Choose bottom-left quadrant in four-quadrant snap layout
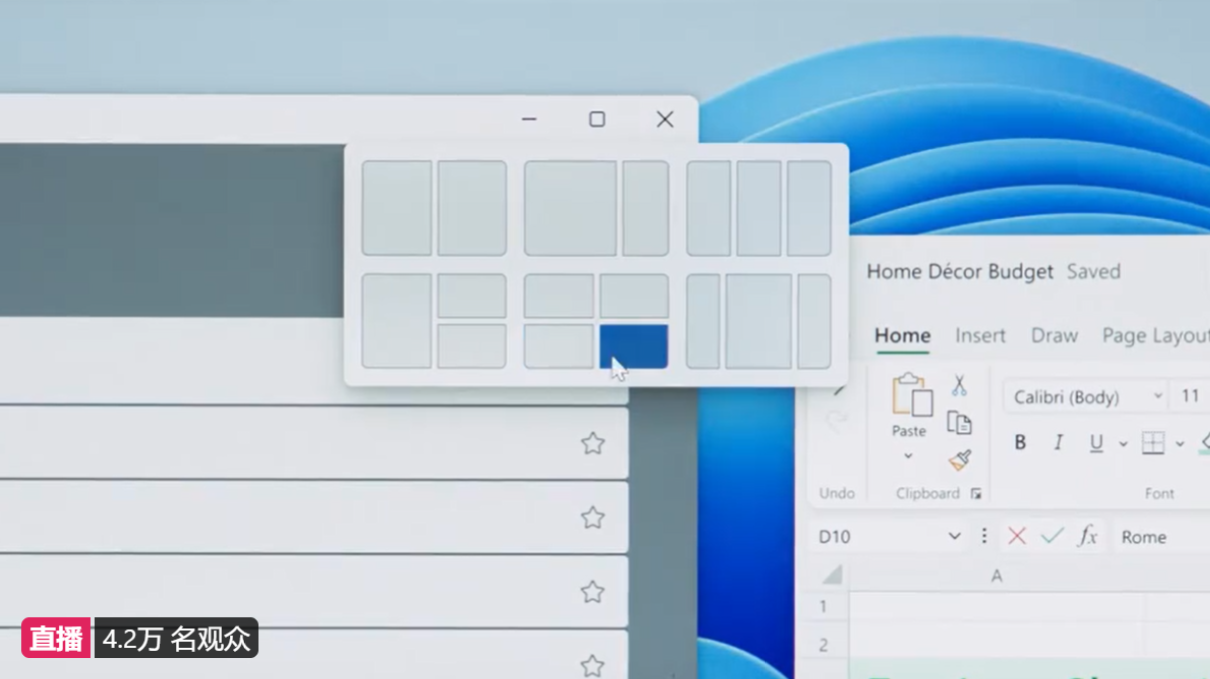1210x679 pixels. point(559,346)
